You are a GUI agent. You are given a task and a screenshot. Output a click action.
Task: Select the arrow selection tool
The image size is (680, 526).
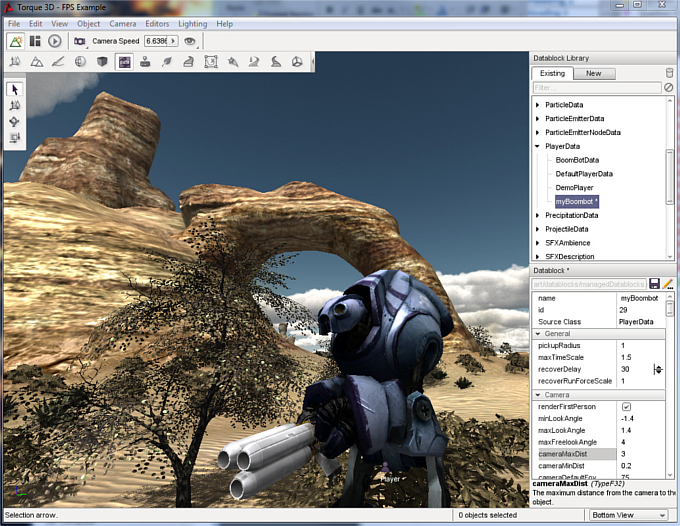tap(15, 89)
